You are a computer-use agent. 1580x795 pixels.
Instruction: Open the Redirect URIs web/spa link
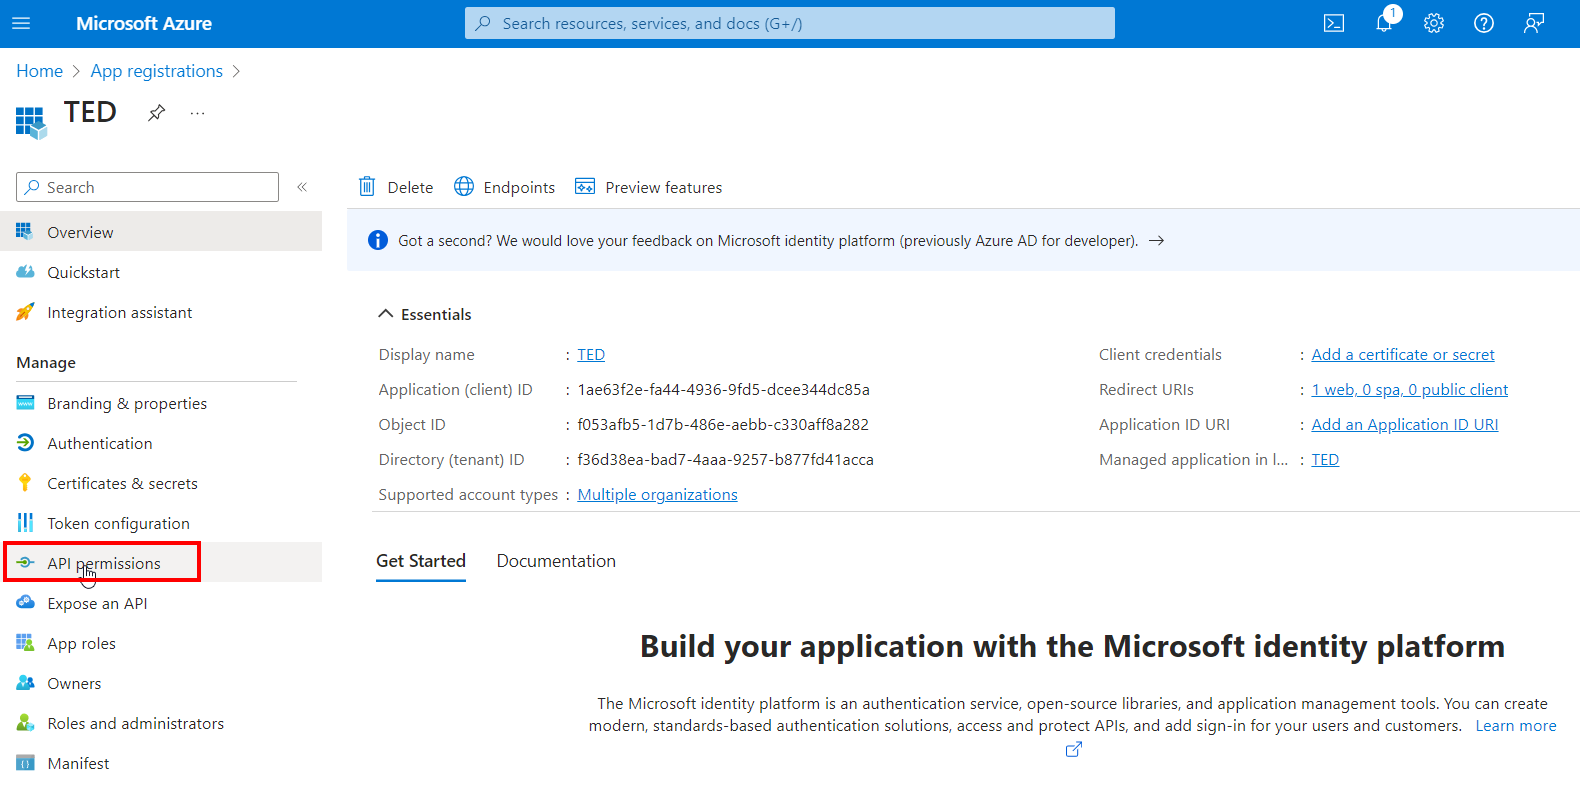(x=1409, y=390)
